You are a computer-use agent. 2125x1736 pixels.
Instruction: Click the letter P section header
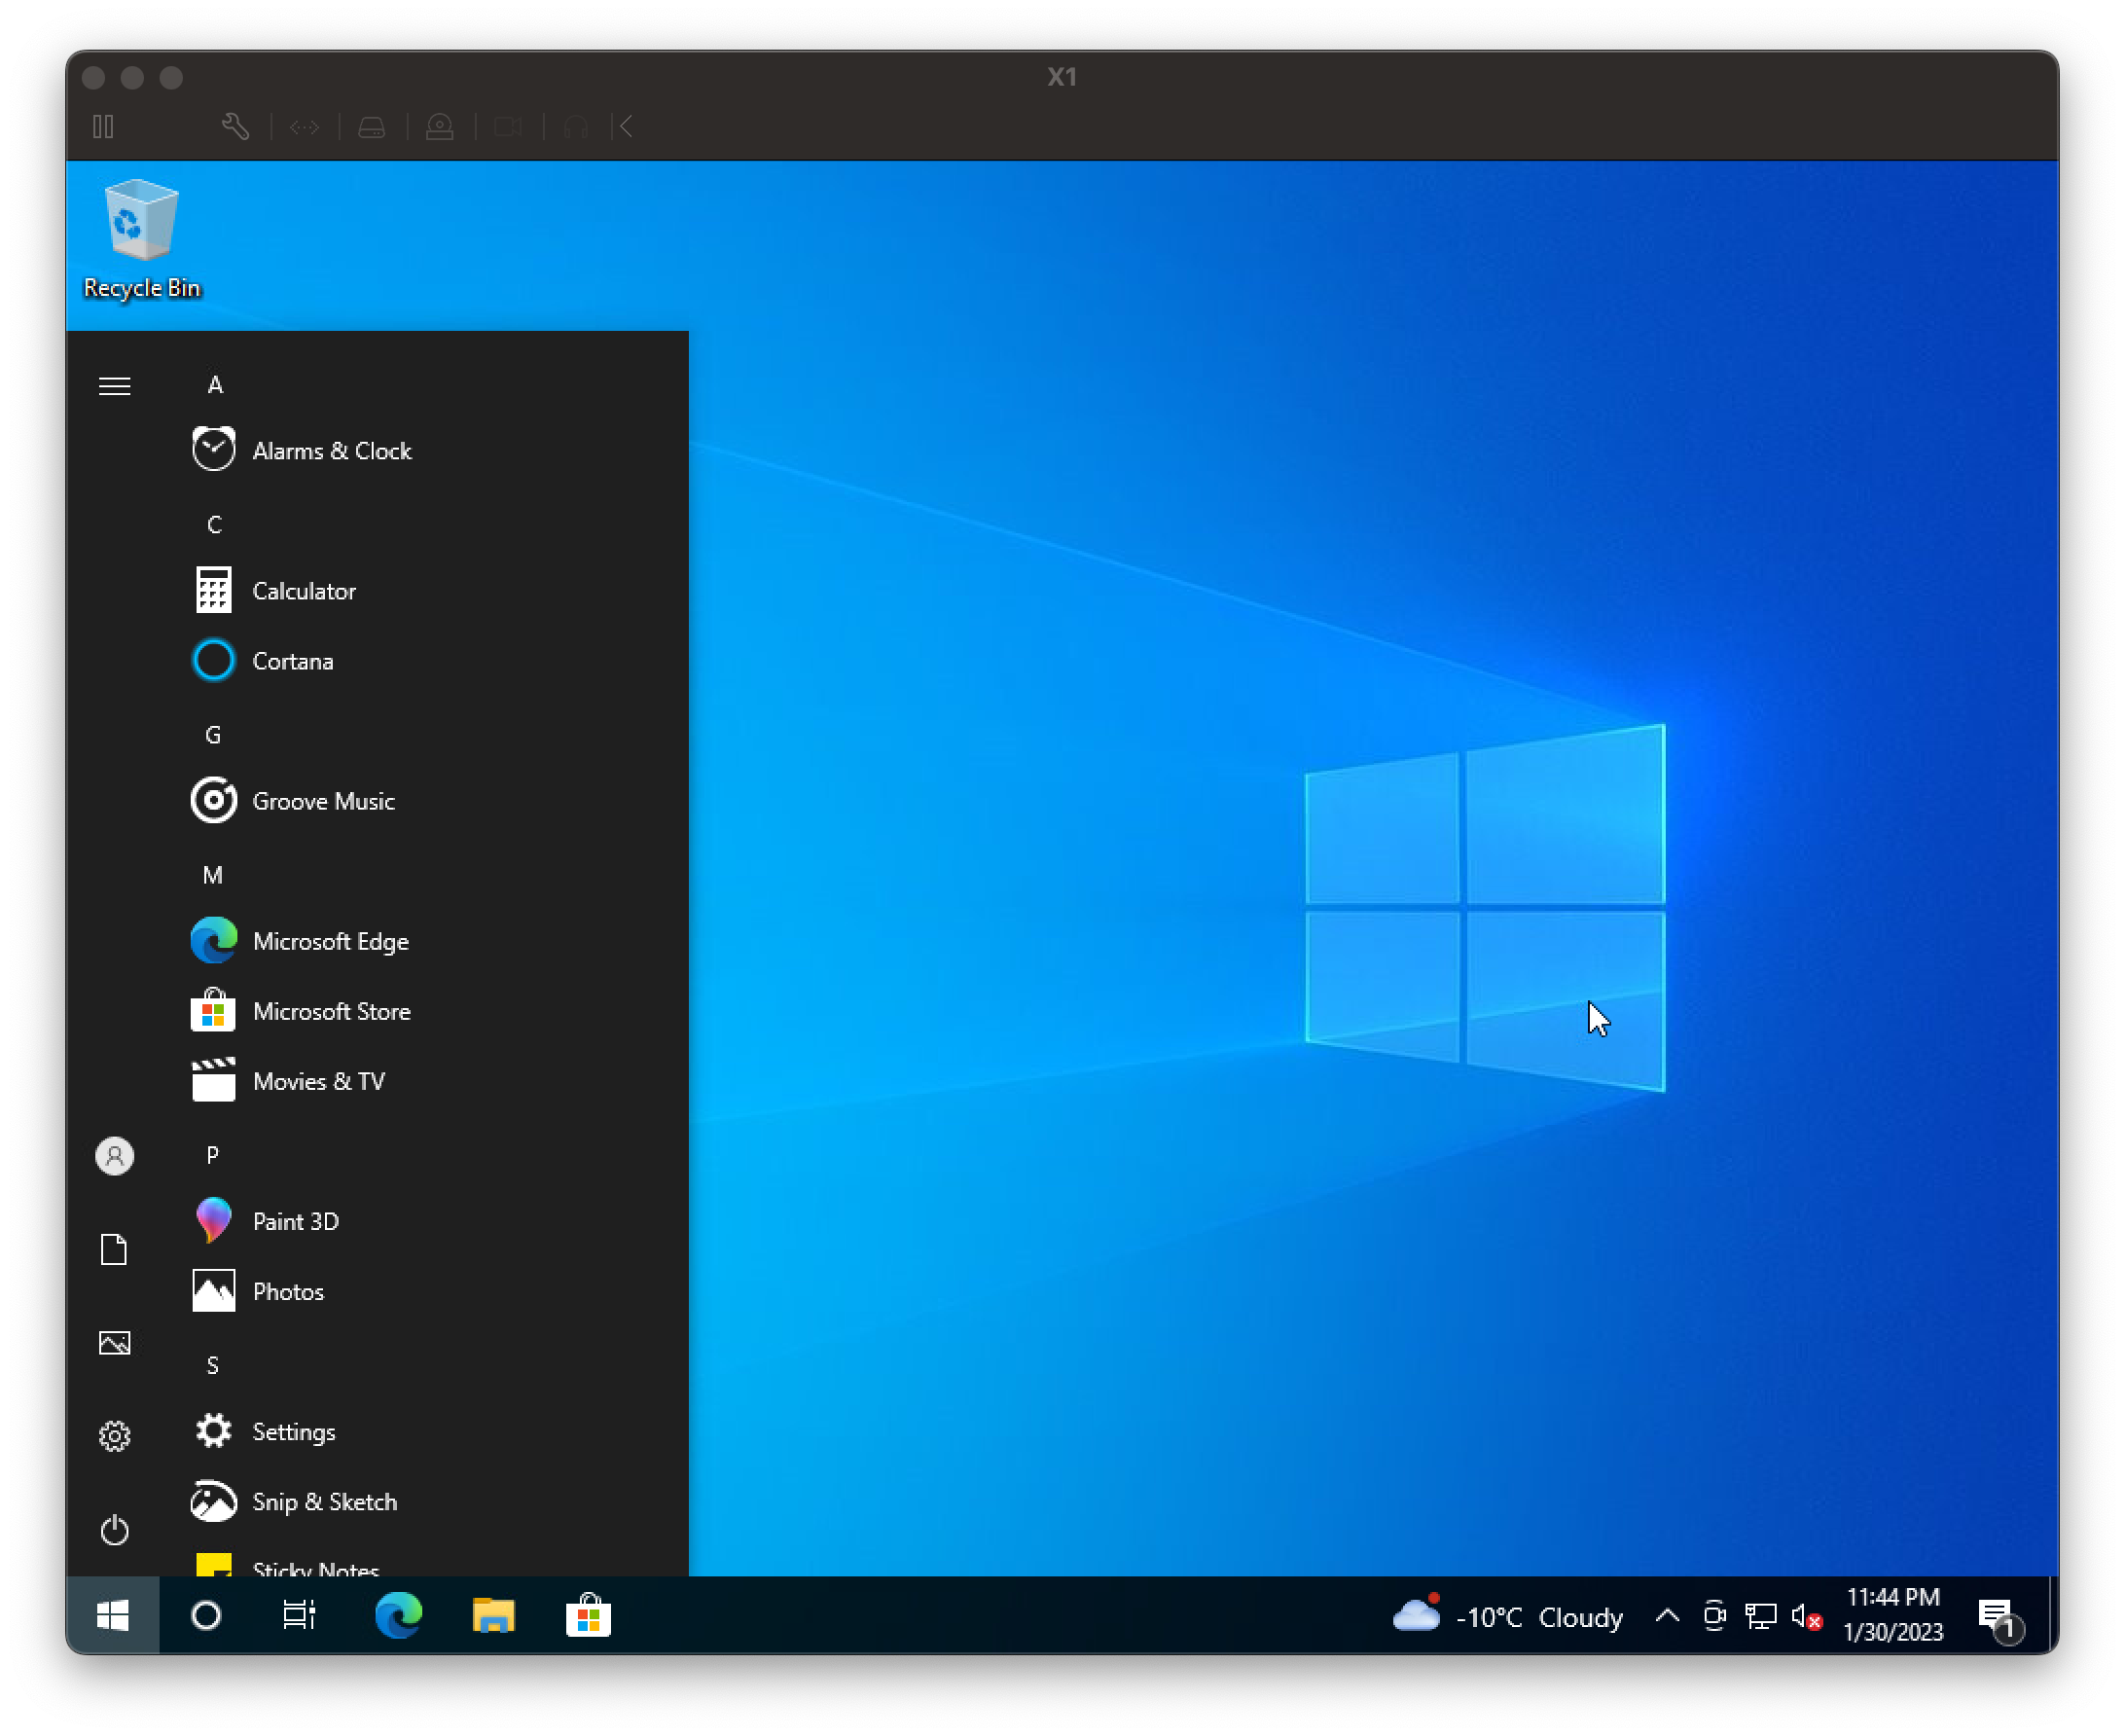click(212, 1155)
